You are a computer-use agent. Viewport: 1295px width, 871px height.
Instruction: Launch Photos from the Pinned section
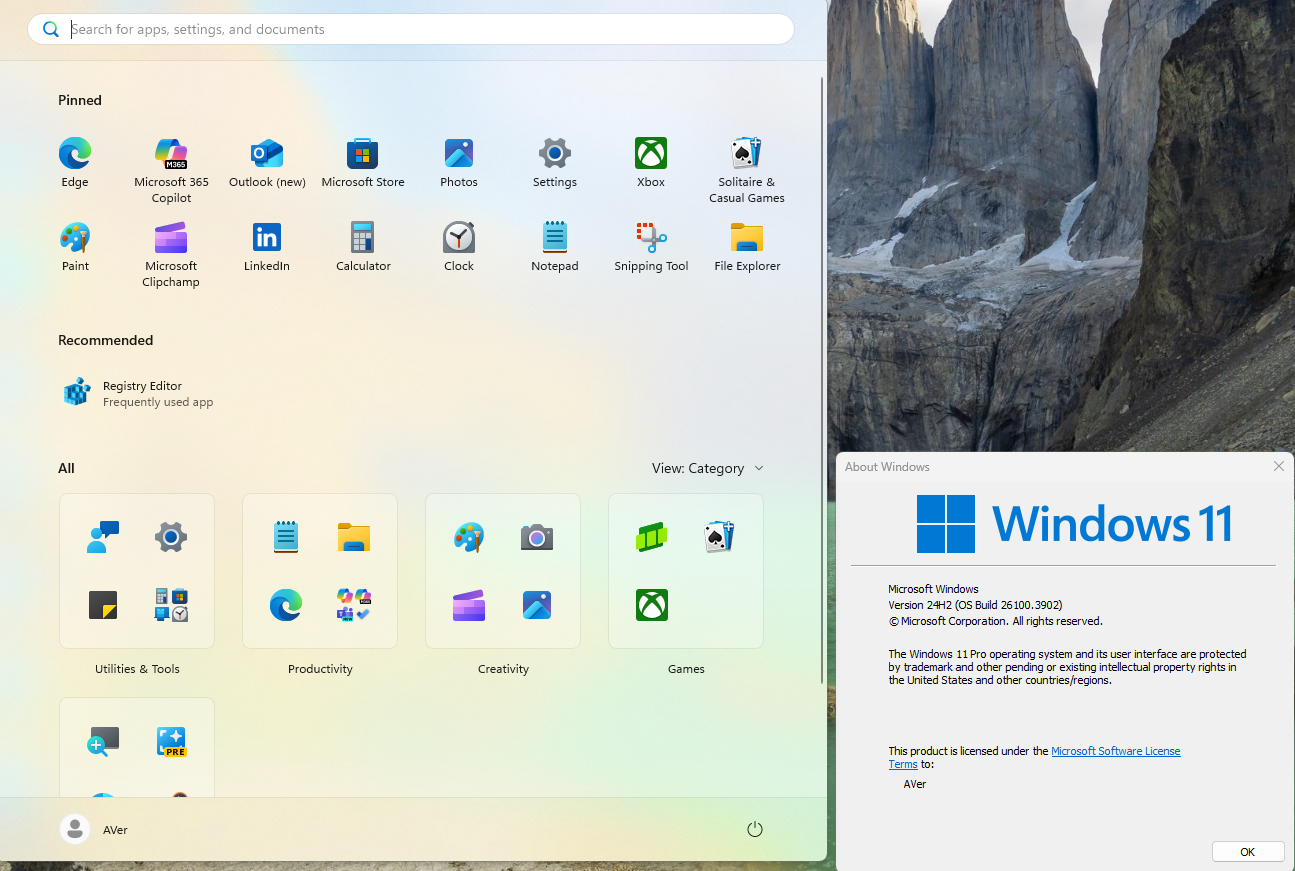(459, 163)
